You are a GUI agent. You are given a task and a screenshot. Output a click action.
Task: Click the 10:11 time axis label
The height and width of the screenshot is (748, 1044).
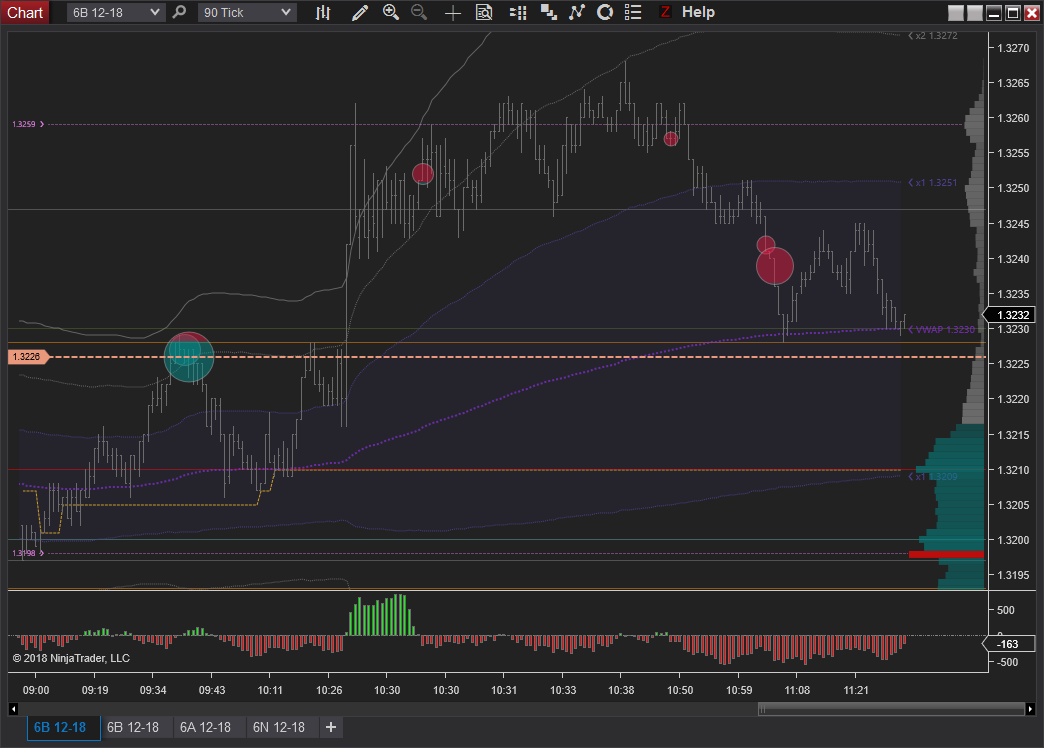270,690
